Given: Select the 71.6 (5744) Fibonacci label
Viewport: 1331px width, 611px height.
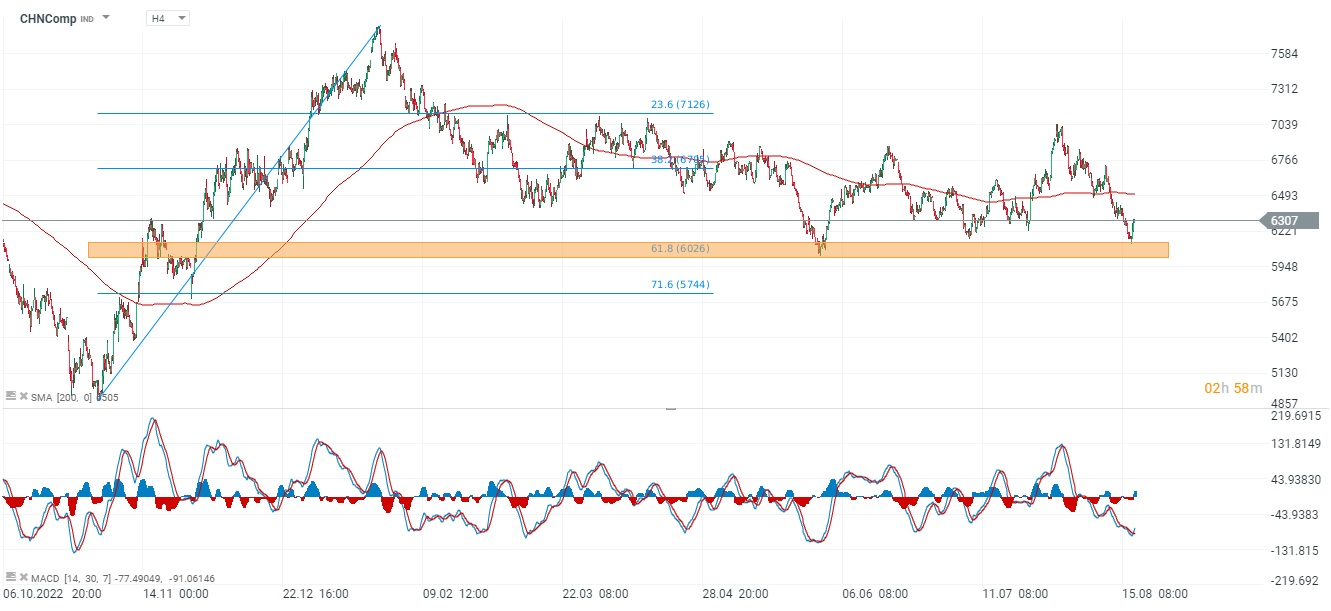Looking at the screenshot, I should (680, 285).
